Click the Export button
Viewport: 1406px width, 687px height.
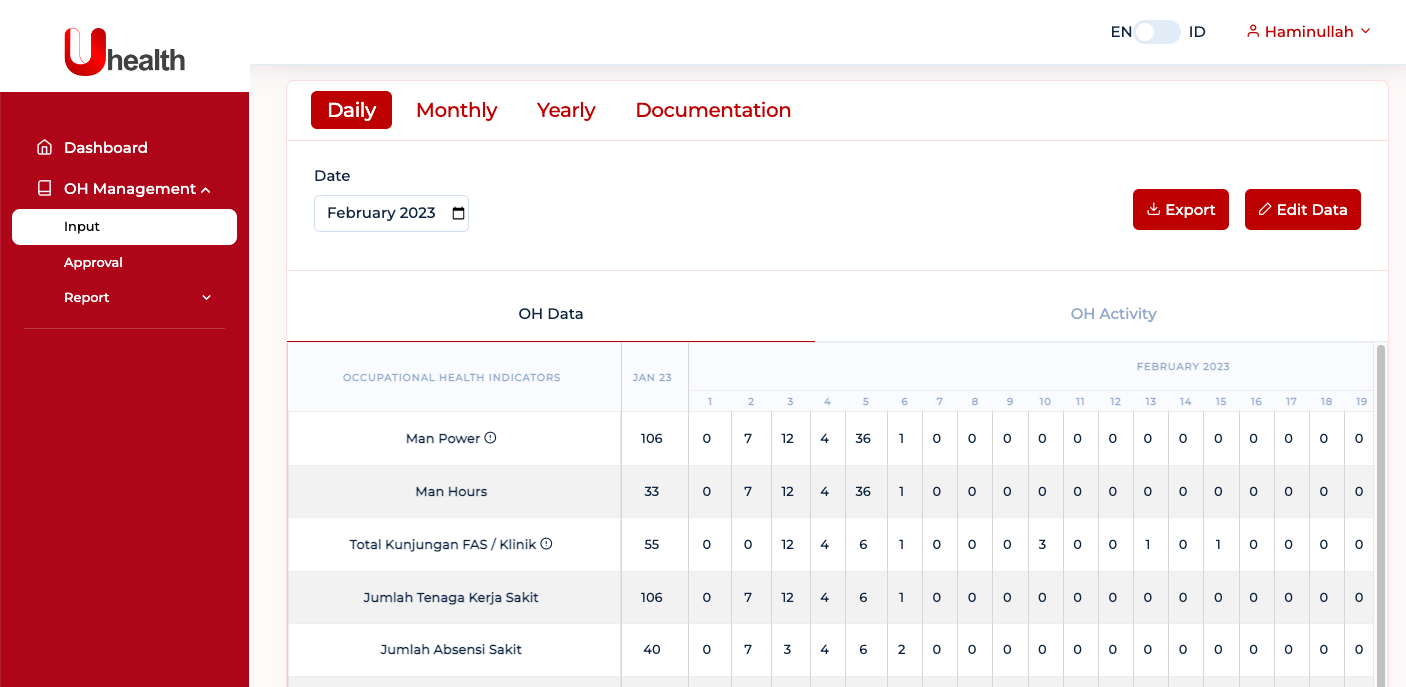pos(1181,209)
